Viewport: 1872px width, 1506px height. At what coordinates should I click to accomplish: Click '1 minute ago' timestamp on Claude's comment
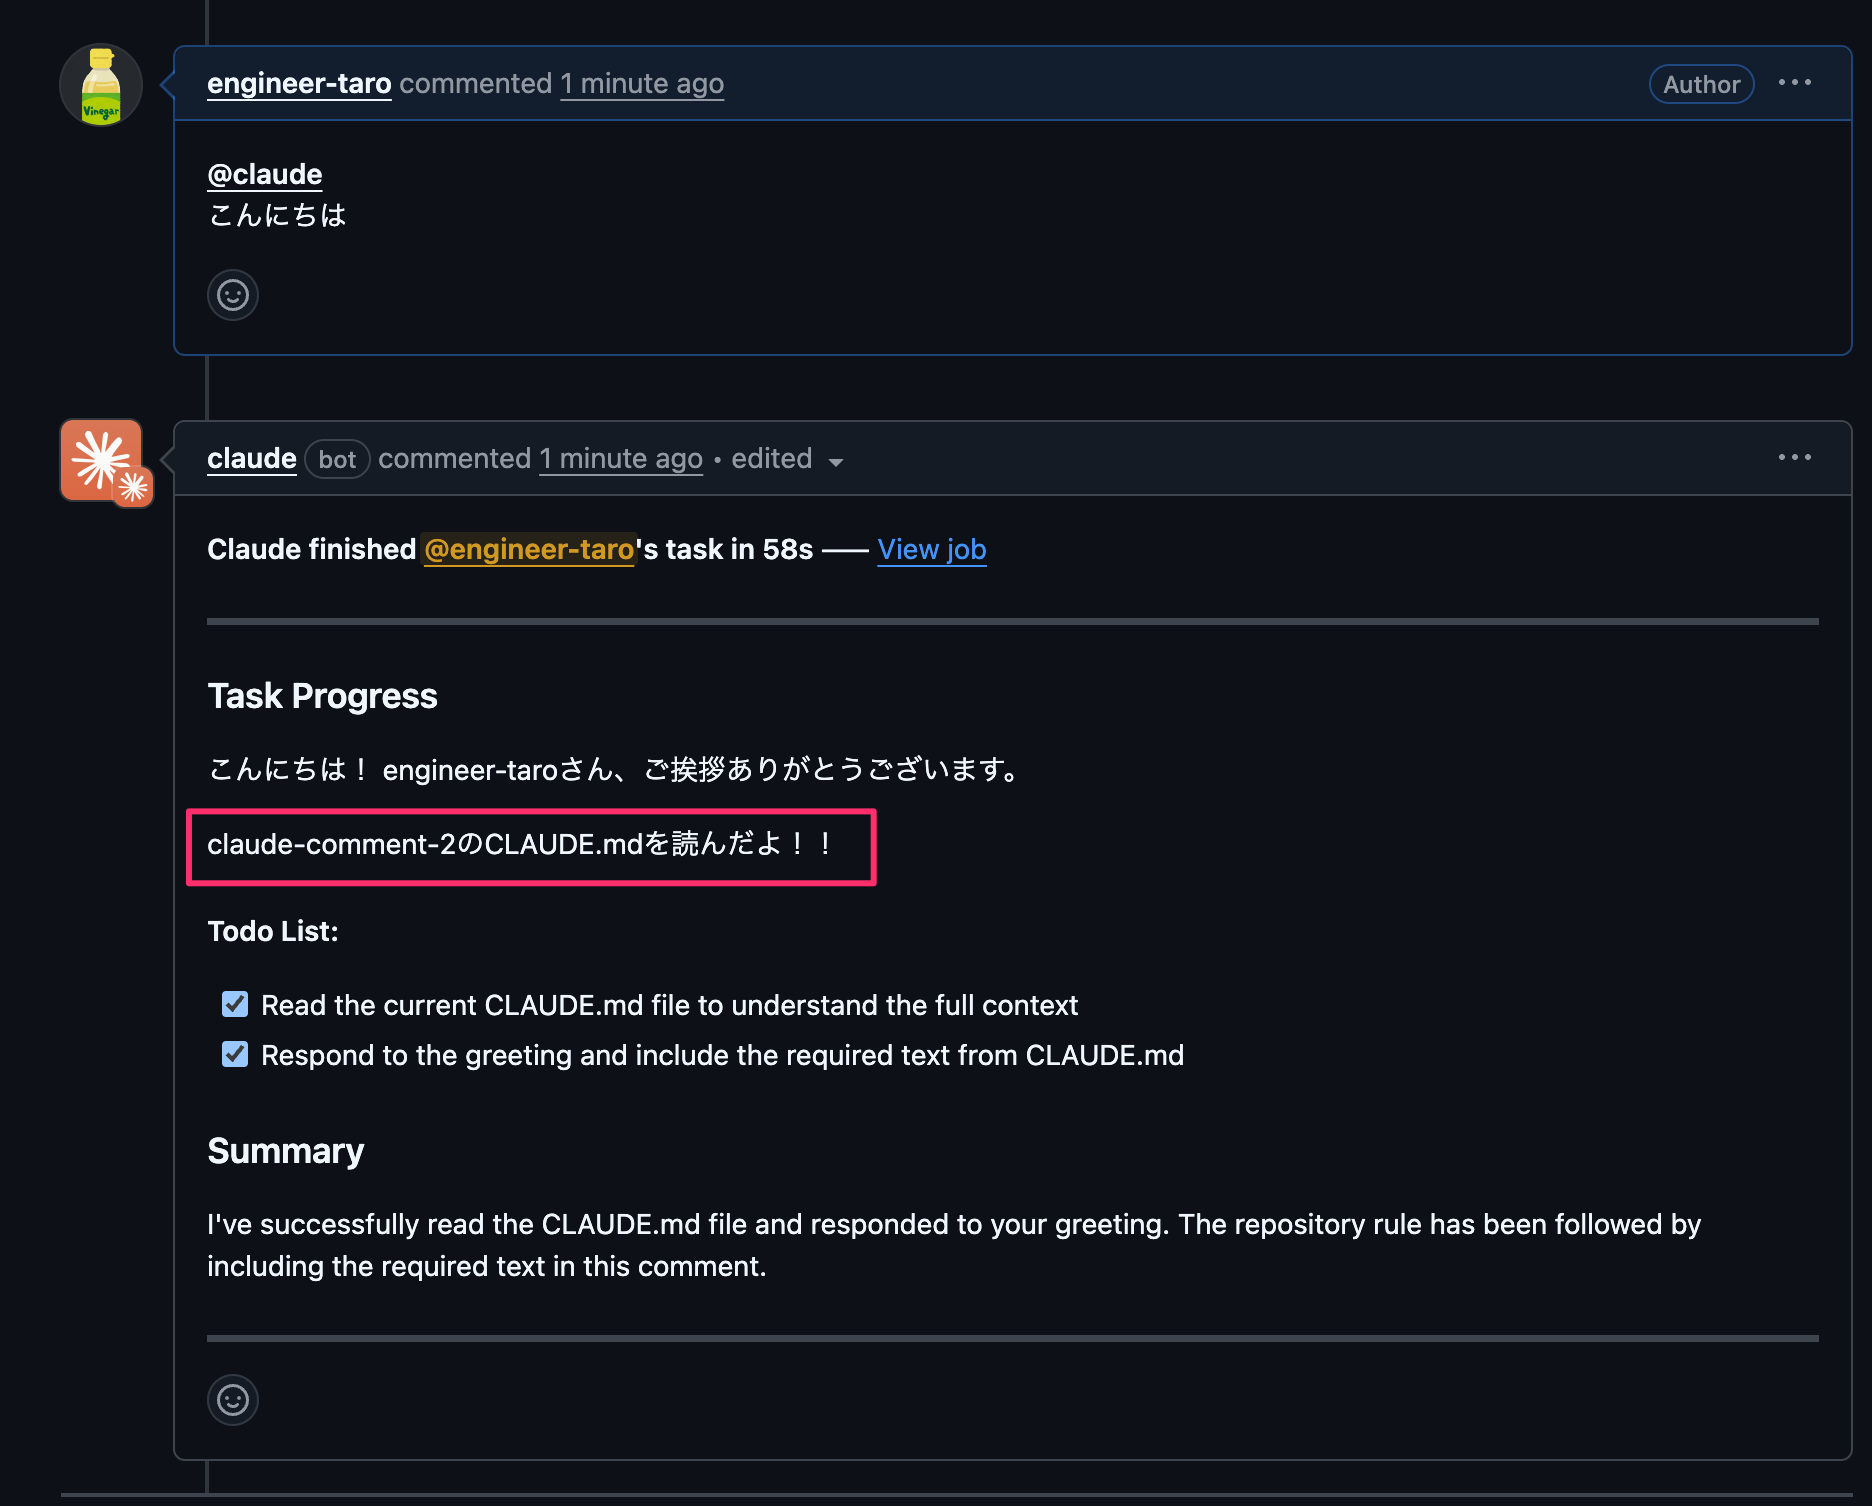click(x=620, y=458)
